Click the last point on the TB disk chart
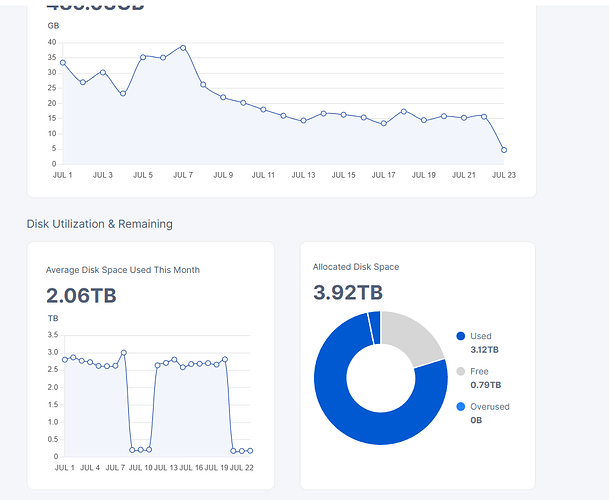Image resolution: width=609 pixels, height=500 pixels. point(250,451)
